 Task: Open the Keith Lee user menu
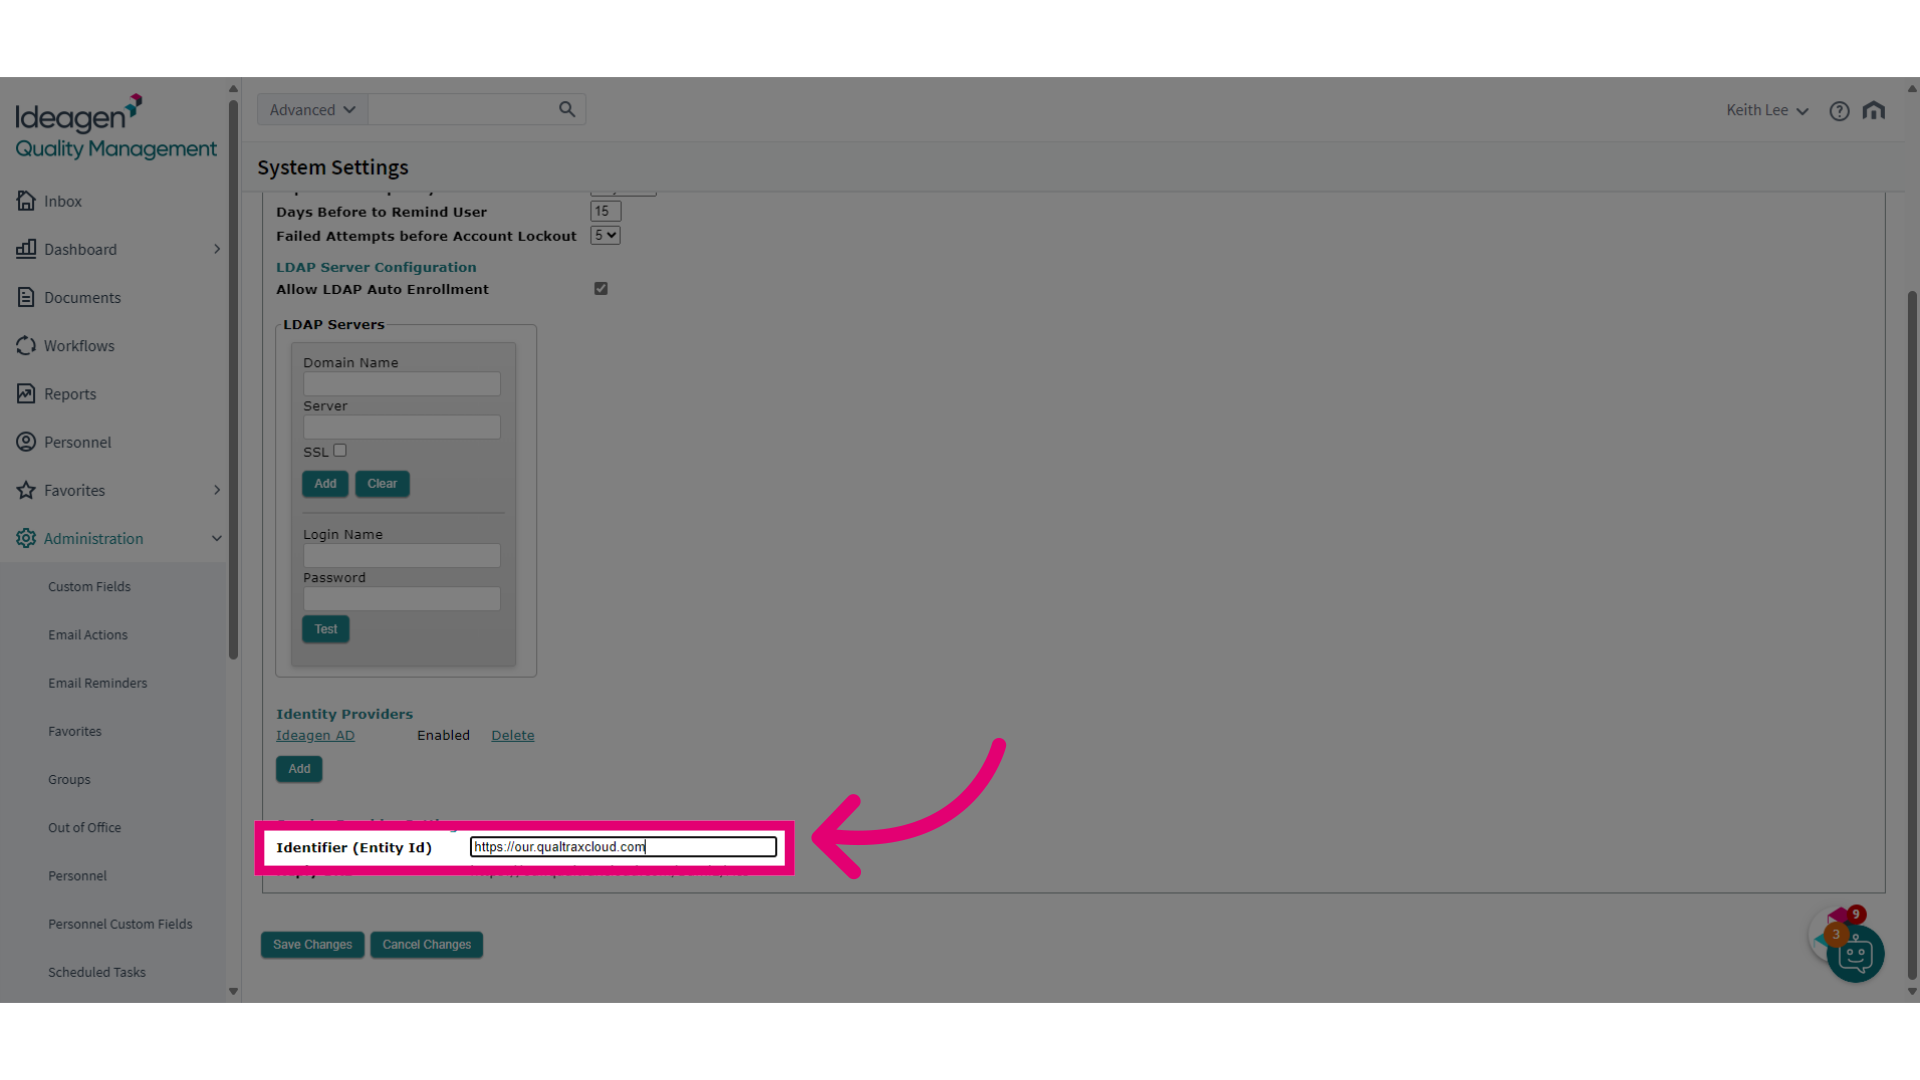pos(1767,110)
